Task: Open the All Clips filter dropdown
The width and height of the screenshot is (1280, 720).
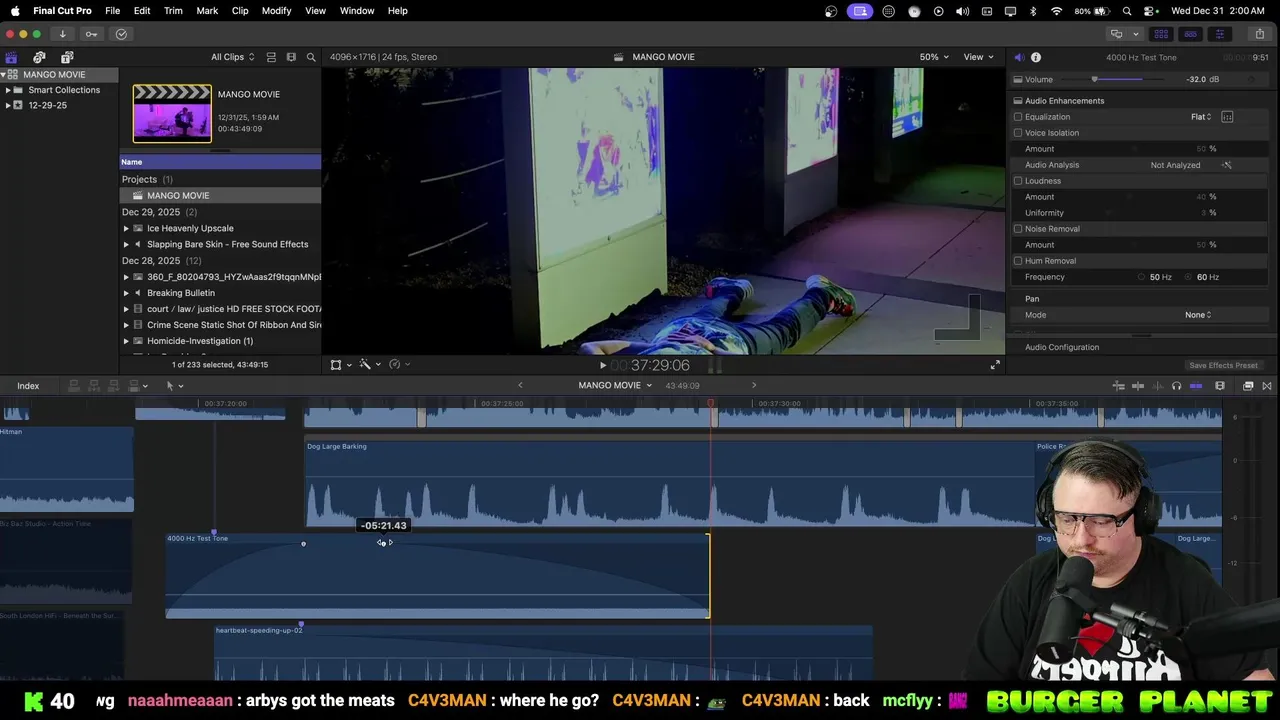Action: tap(232, 57)
